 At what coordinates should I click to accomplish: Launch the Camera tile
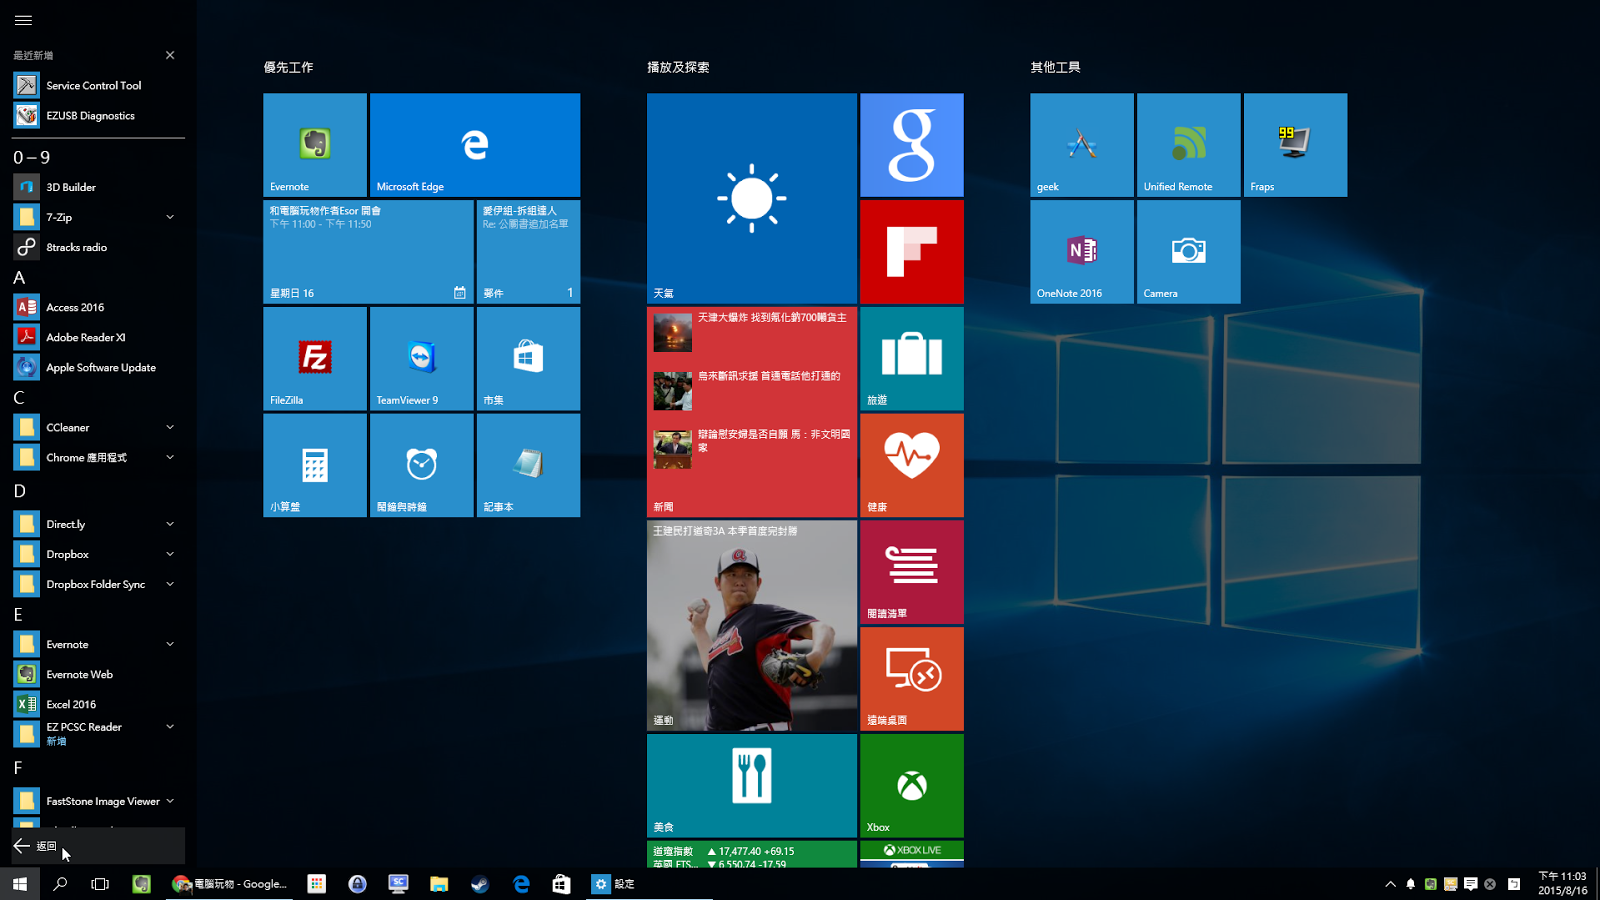pyautogui.click(x=1189, y=252)
